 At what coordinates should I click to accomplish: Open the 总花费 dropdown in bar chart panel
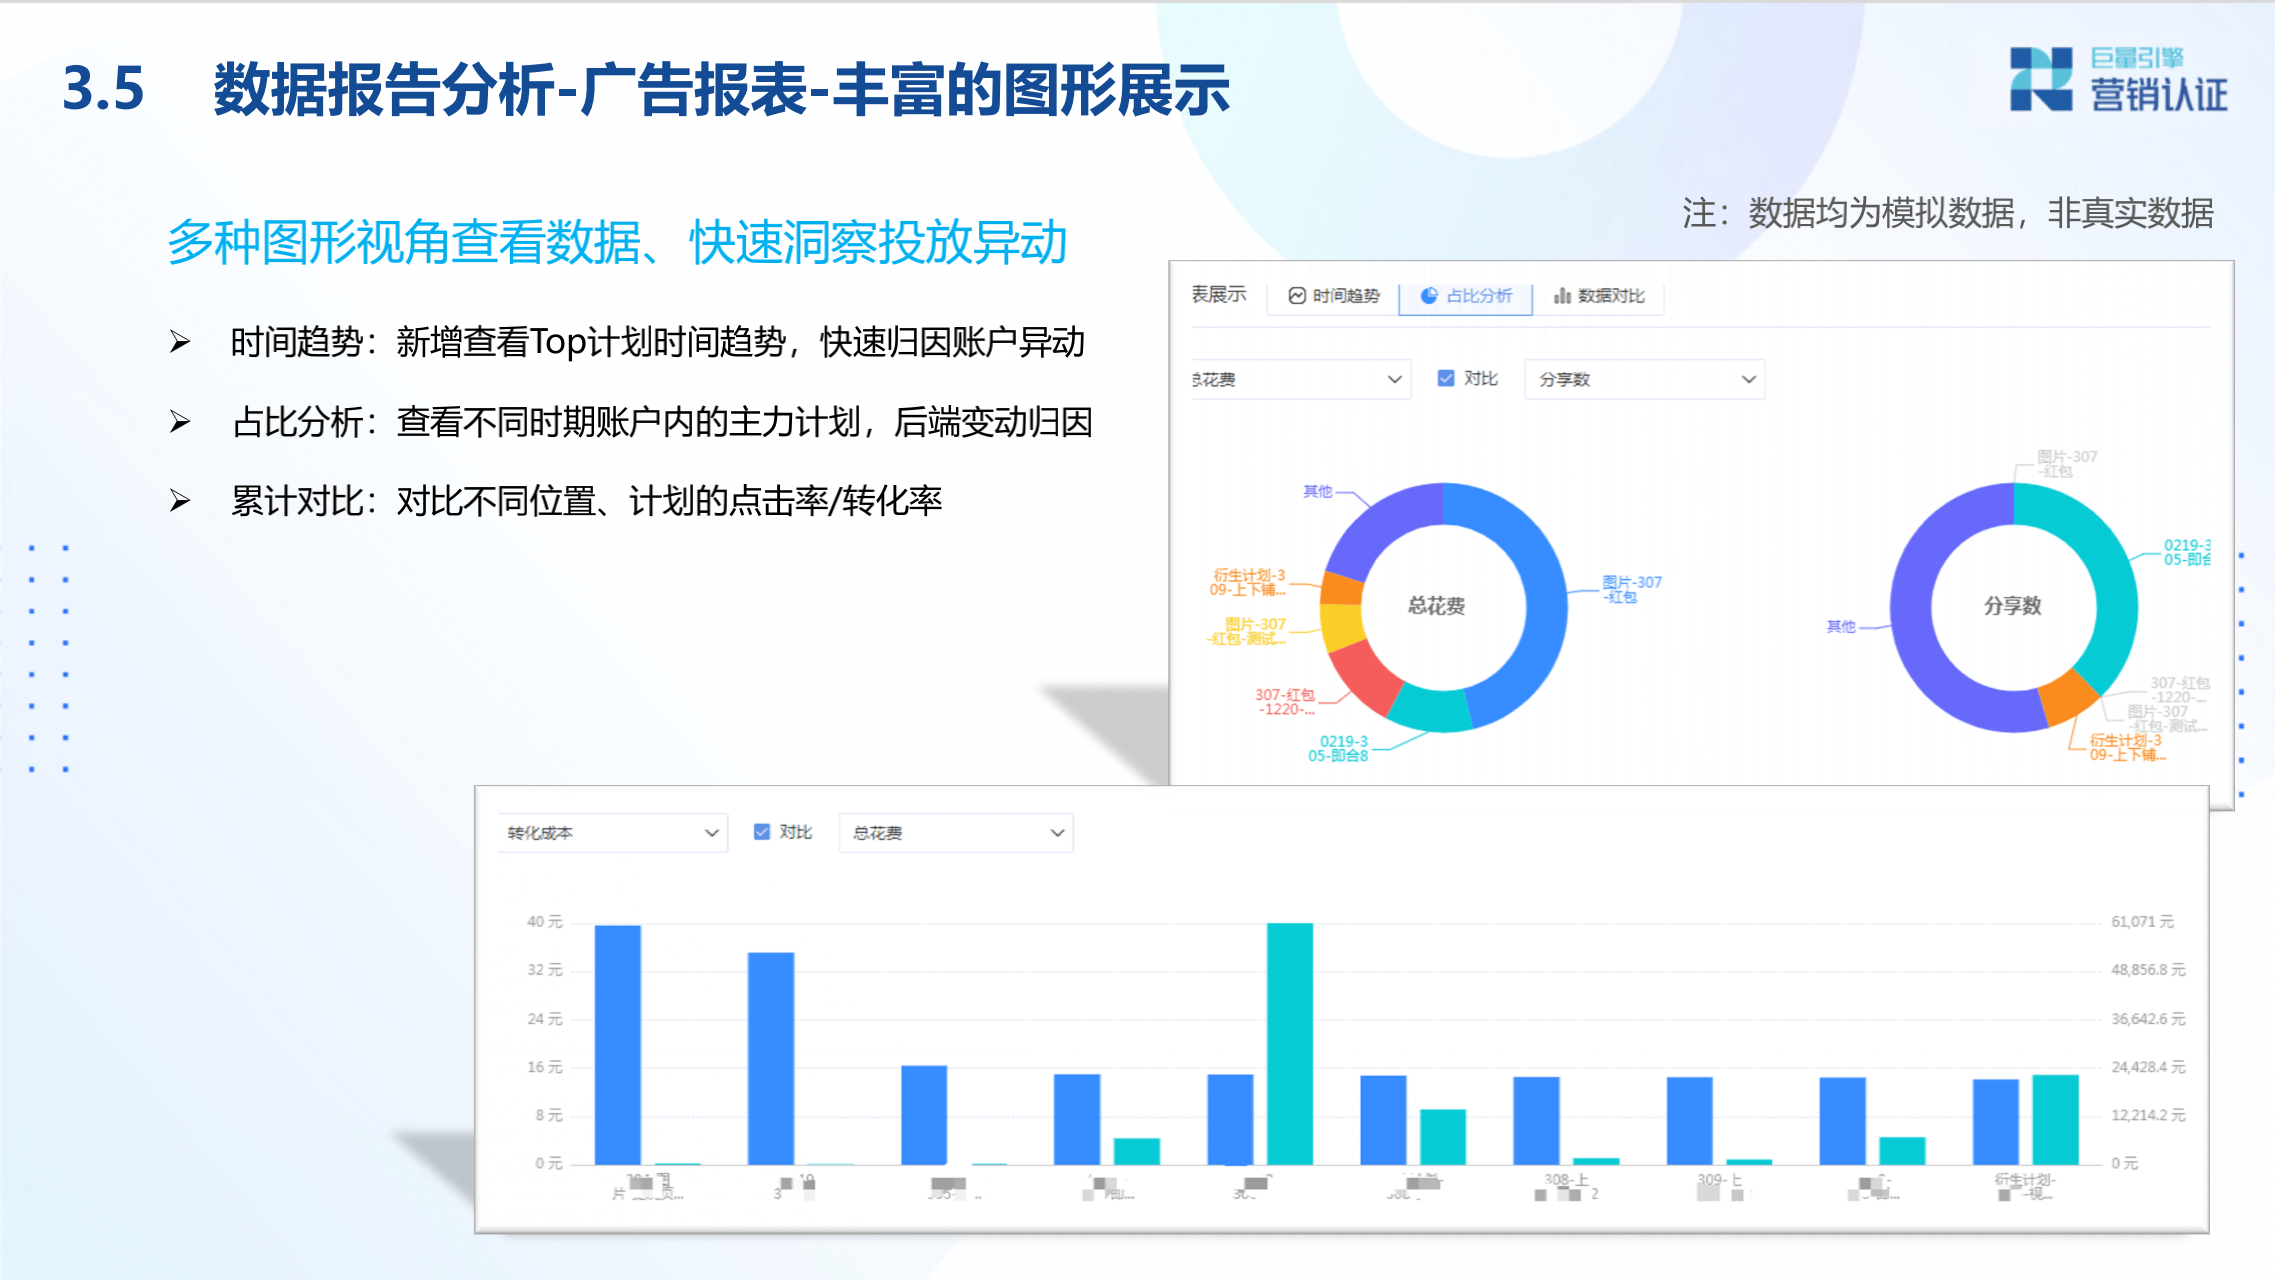pyautogui.click(x=956, y=832)
